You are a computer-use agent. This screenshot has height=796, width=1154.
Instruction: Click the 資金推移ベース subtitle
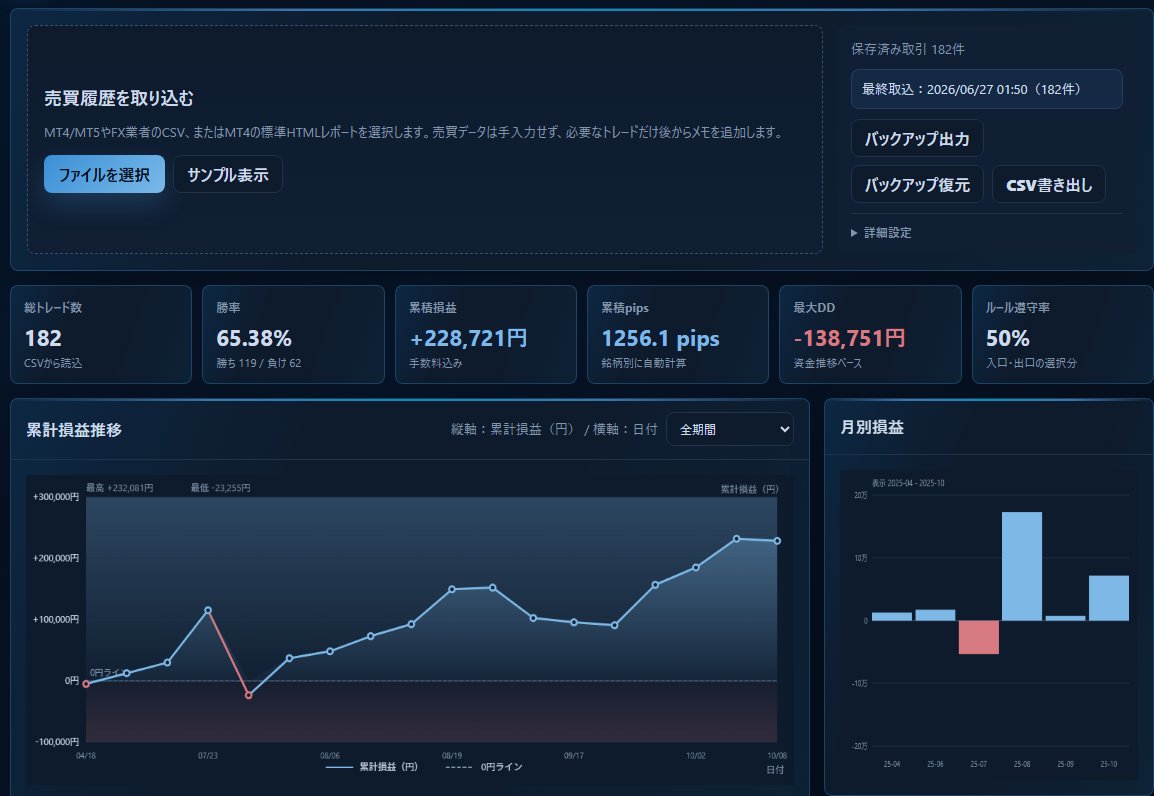click(x=827, y=363)
